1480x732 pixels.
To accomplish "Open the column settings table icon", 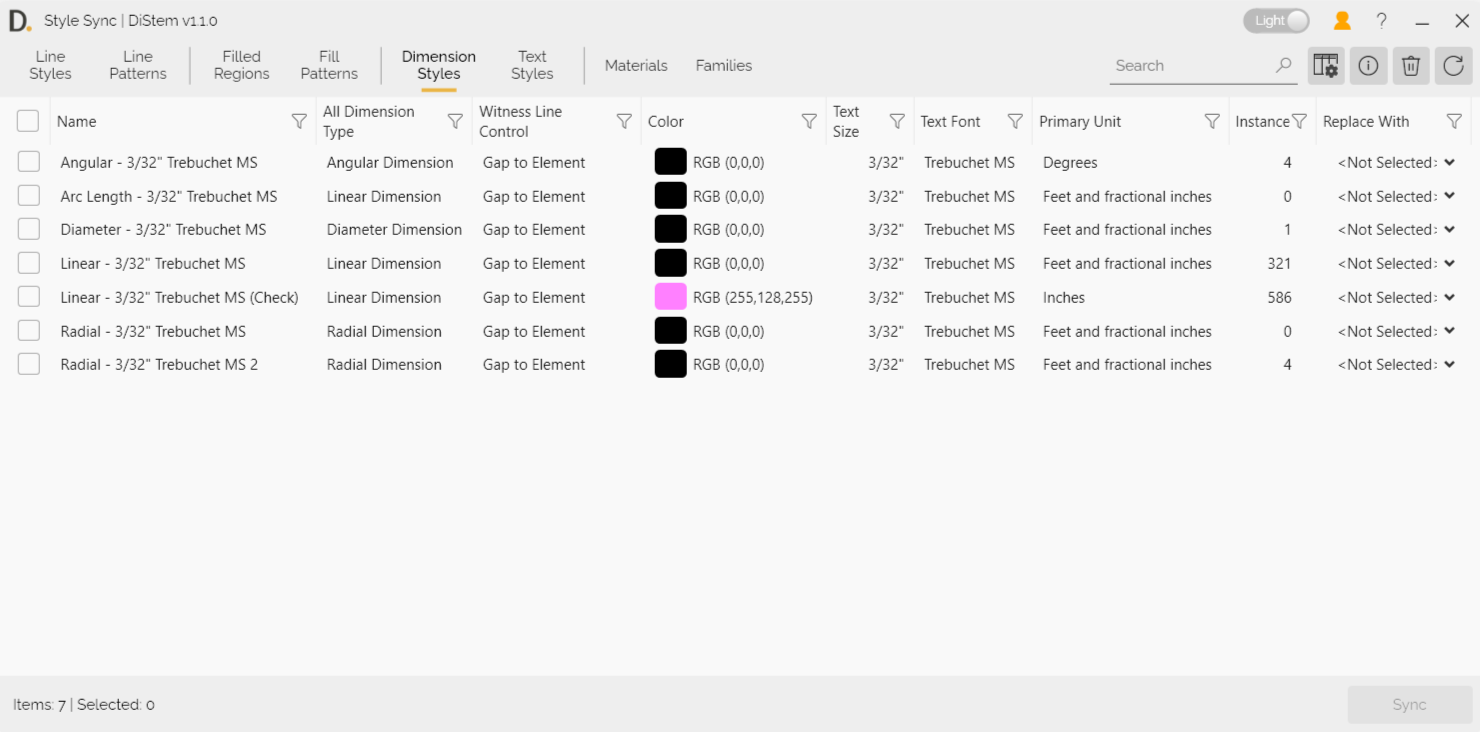I will tap(1326, 66).
